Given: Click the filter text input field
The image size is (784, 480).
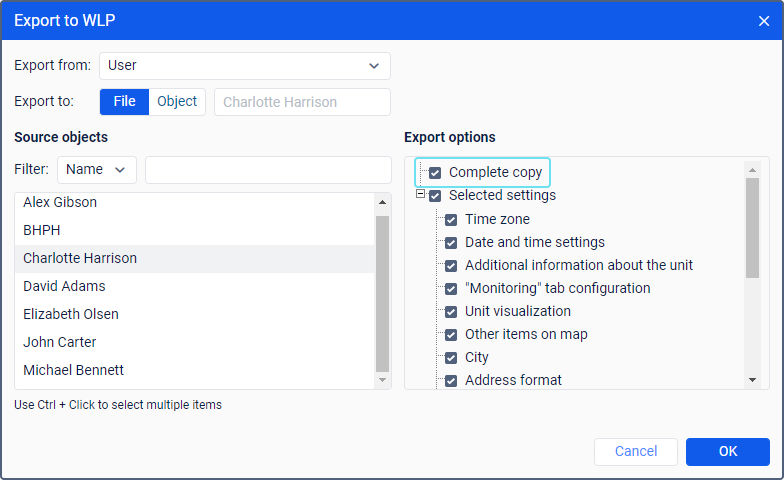Looking at the screenshot, I should click(x=268, y=170).
